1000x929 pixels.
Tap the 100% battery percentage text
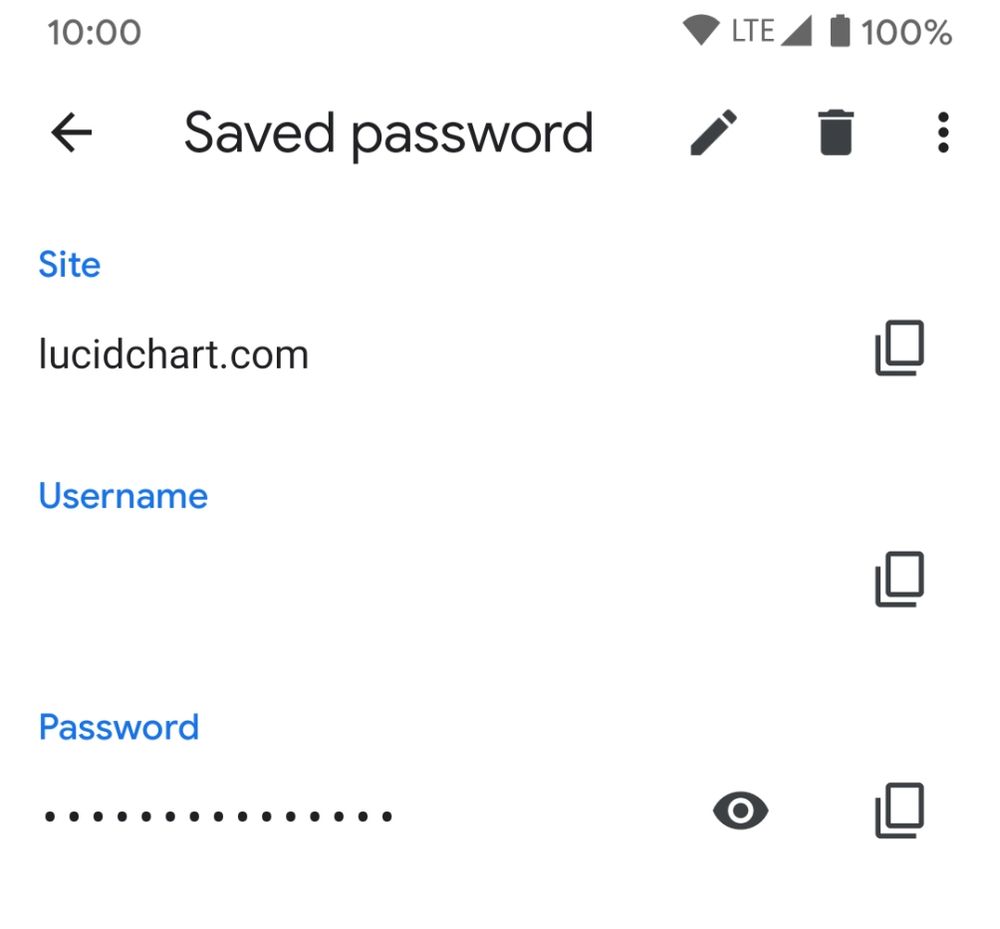click(906, 33)
